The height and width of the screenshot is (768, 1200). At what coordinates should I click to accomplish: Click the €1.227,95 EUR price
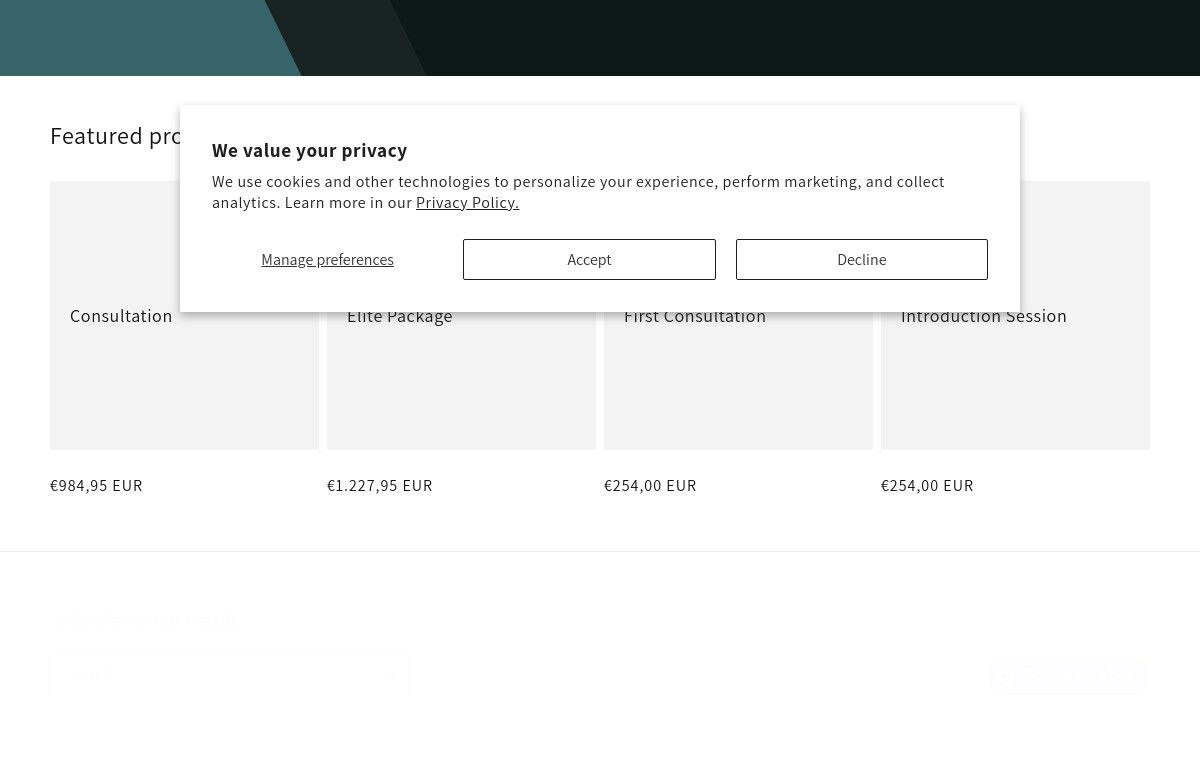(380, 485)
